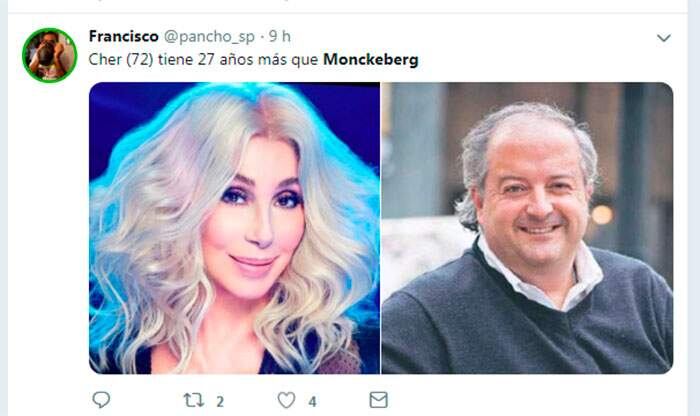
Task: View the like count showing 4
Action: tap(312, 402)
